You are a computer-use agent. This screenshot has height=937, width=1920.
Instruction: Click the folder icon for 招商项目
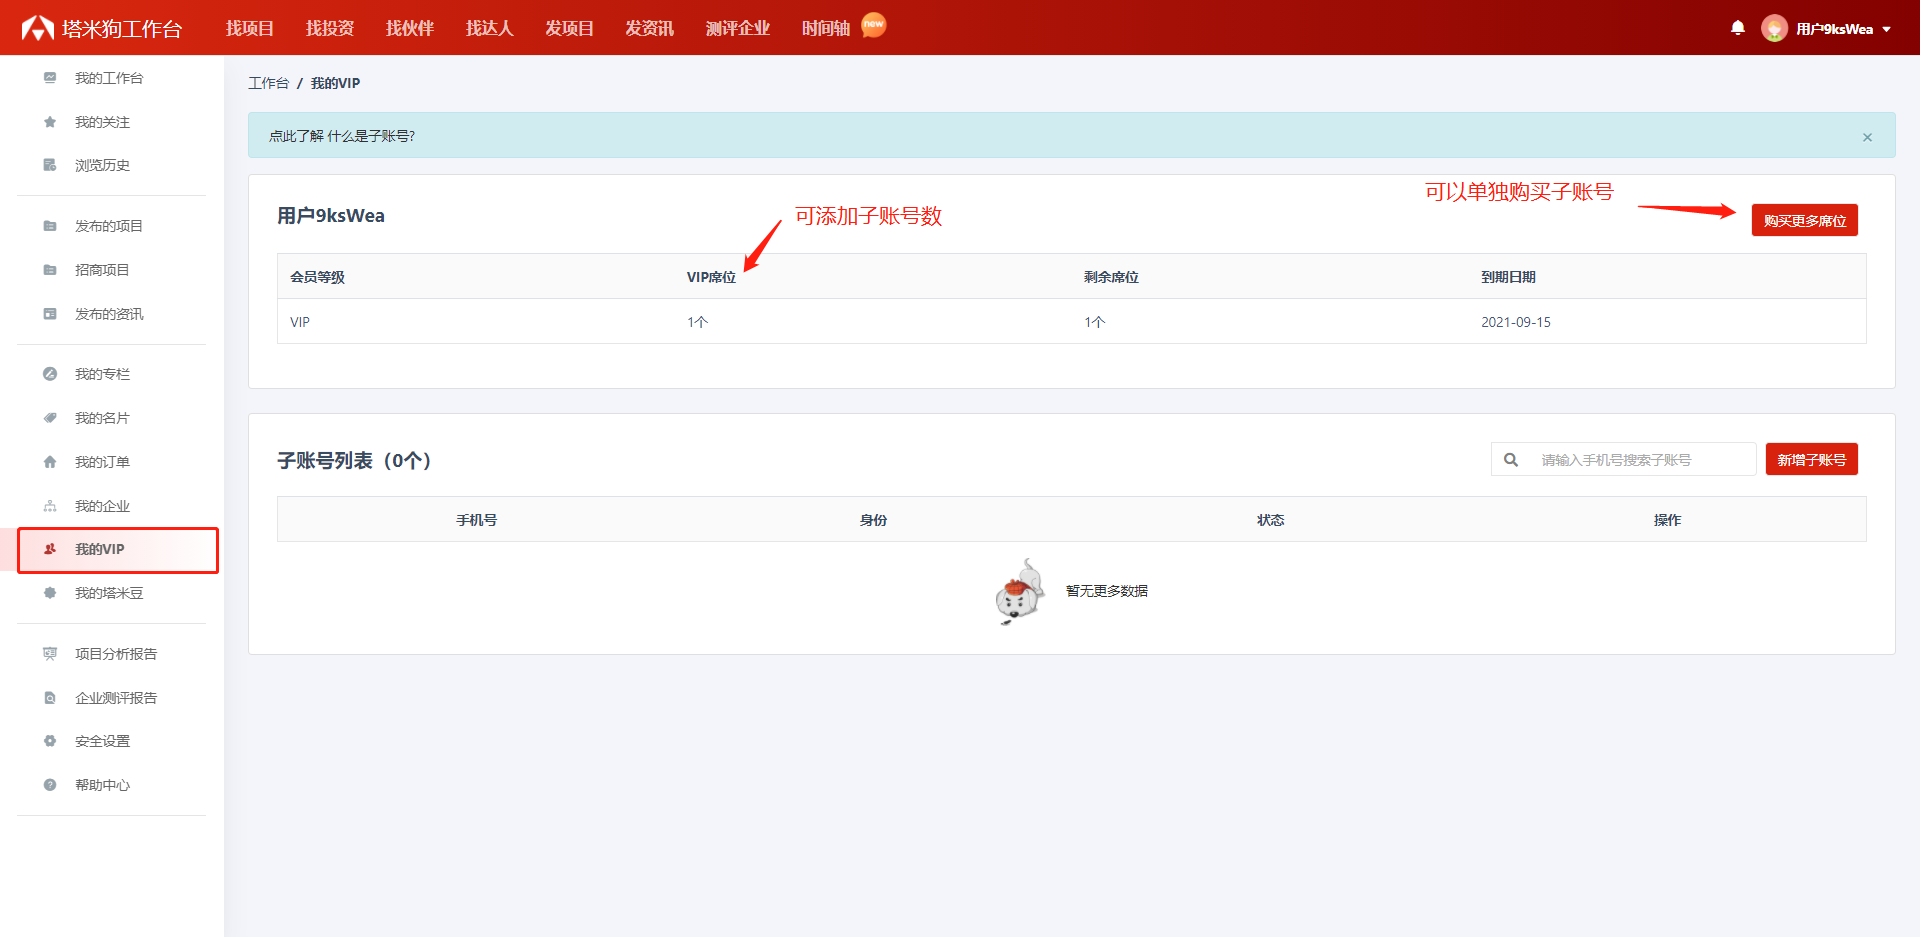click(50, 270)
